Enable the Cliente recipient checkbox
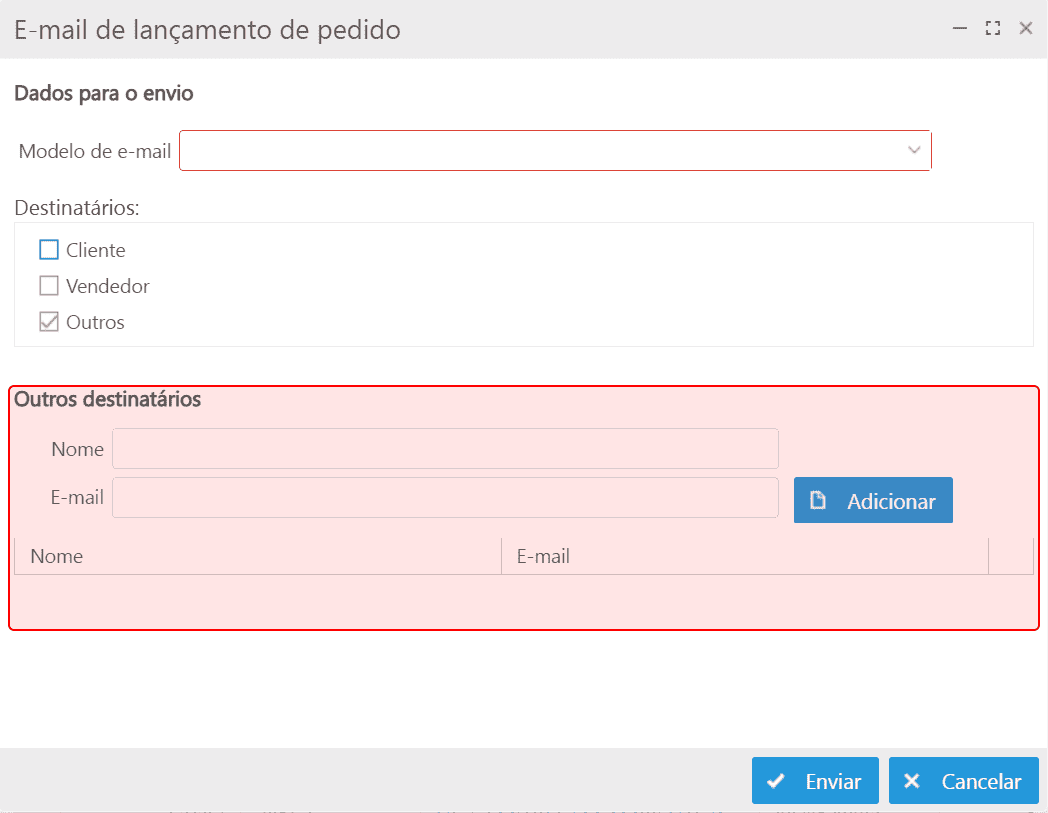The width and height of the screenshot is (1048, 813). click(49, 250)
